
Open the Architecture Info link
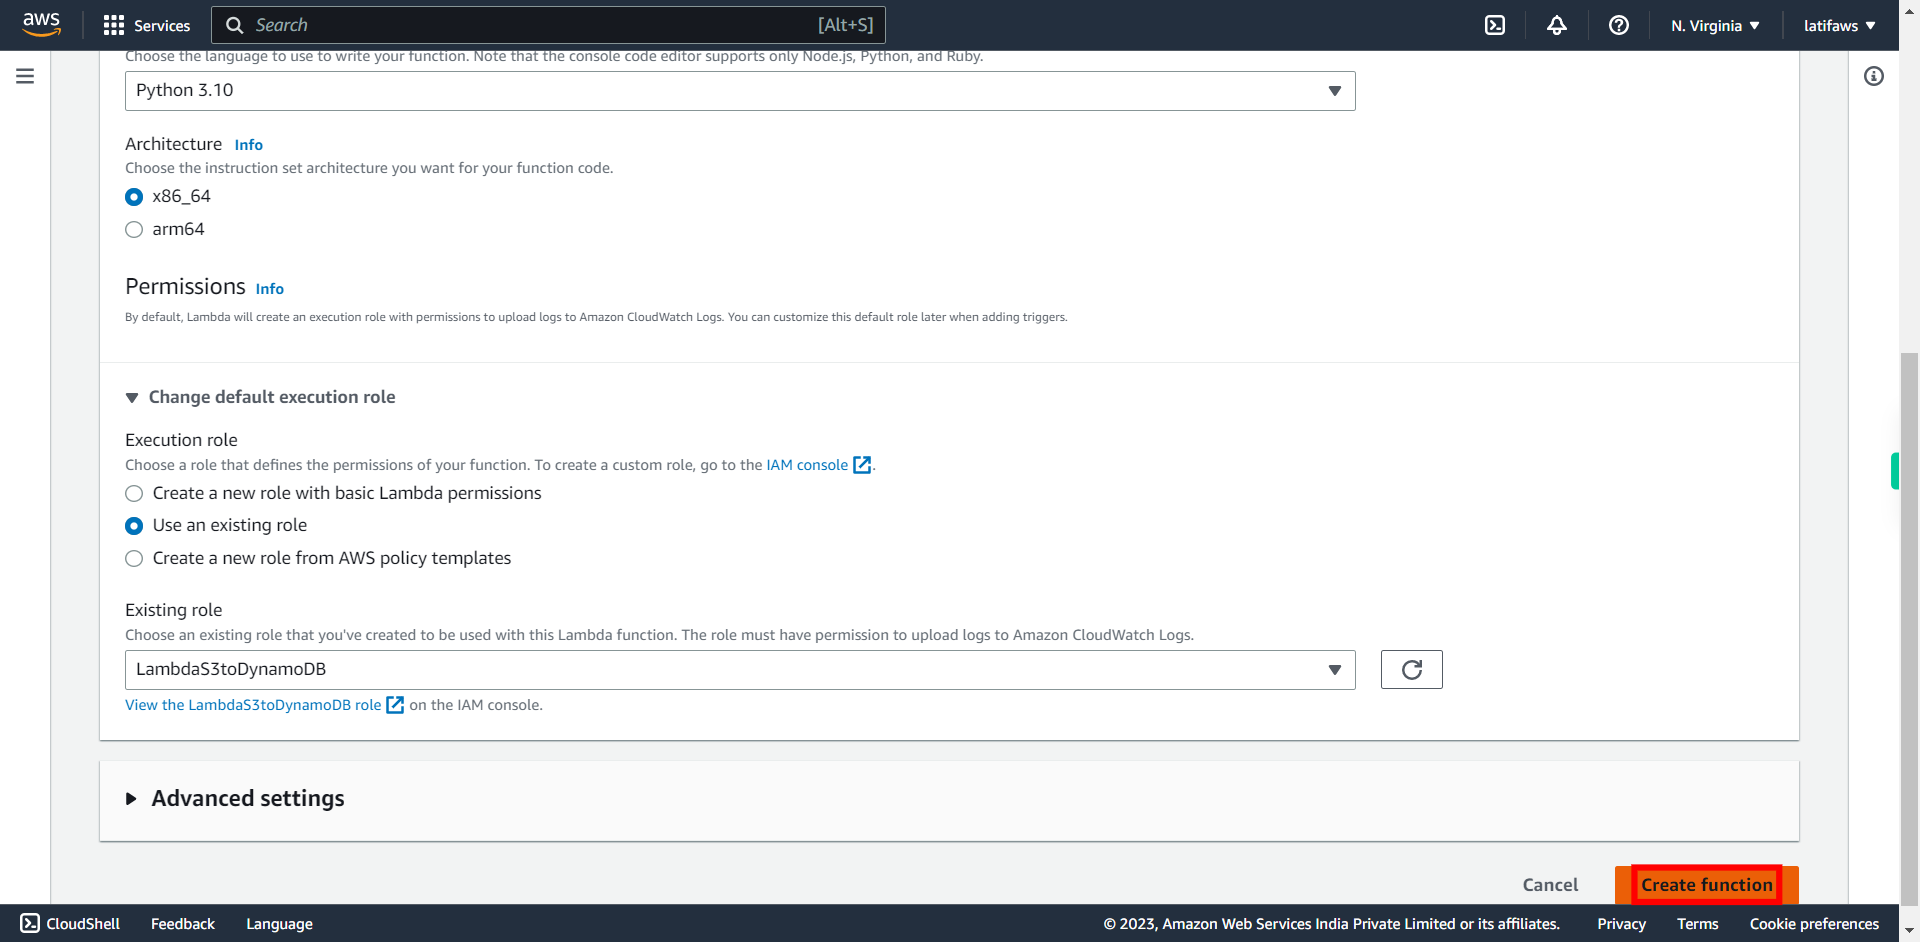pos(249,145)
